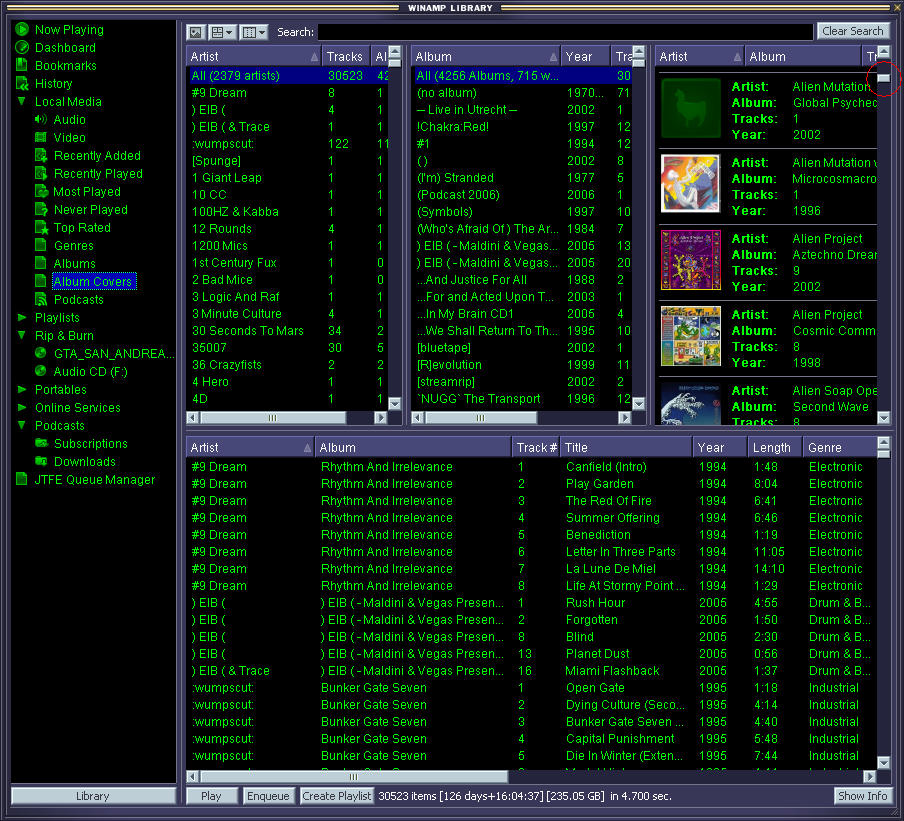Click the album covers pane scroll down arrow
The width and height of the screenshot is (904, 821).
click(883, 417)
